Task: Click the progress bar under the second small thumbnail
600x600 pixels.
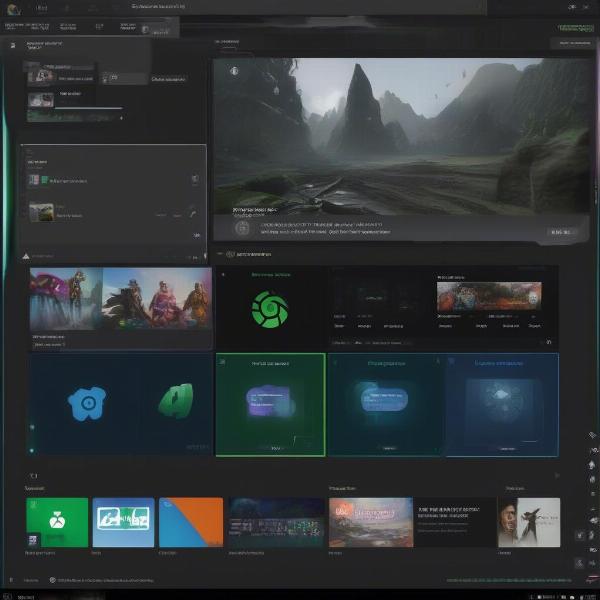Action: tap(88, 108)
